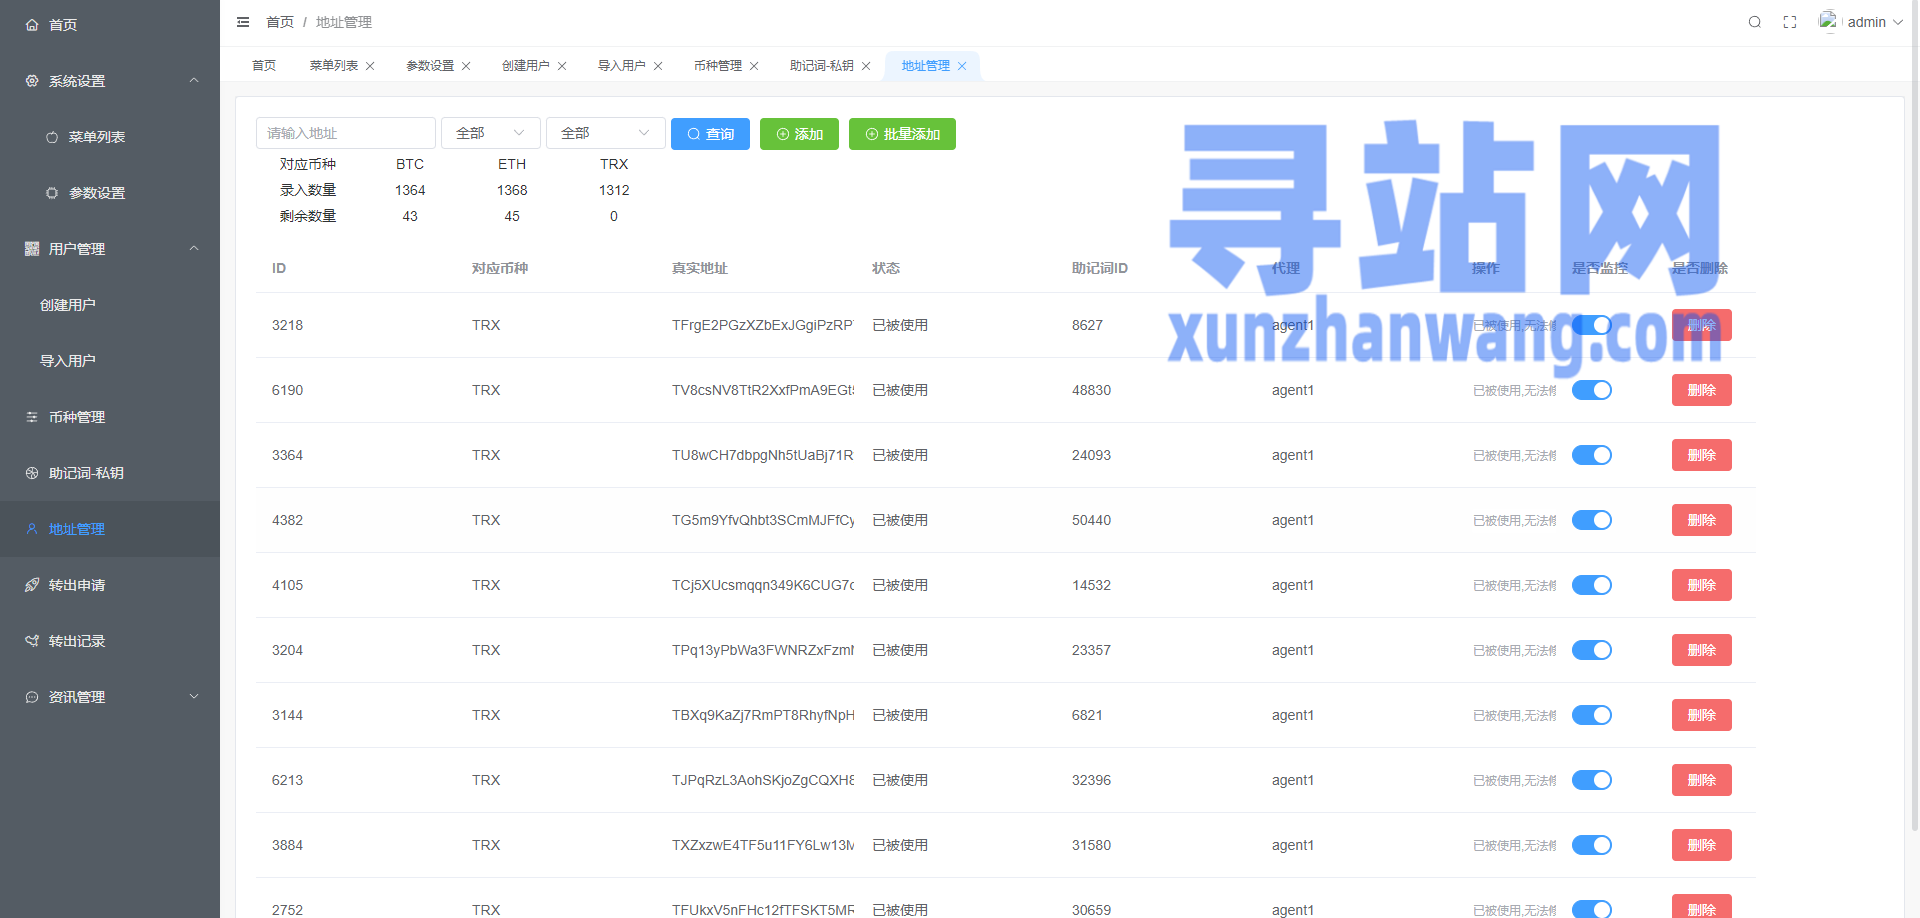Toggle monitoring switch for ID 4105
Image resolution: width=1920 pixels, height=918 pixels.
[x=1592, y=585]
